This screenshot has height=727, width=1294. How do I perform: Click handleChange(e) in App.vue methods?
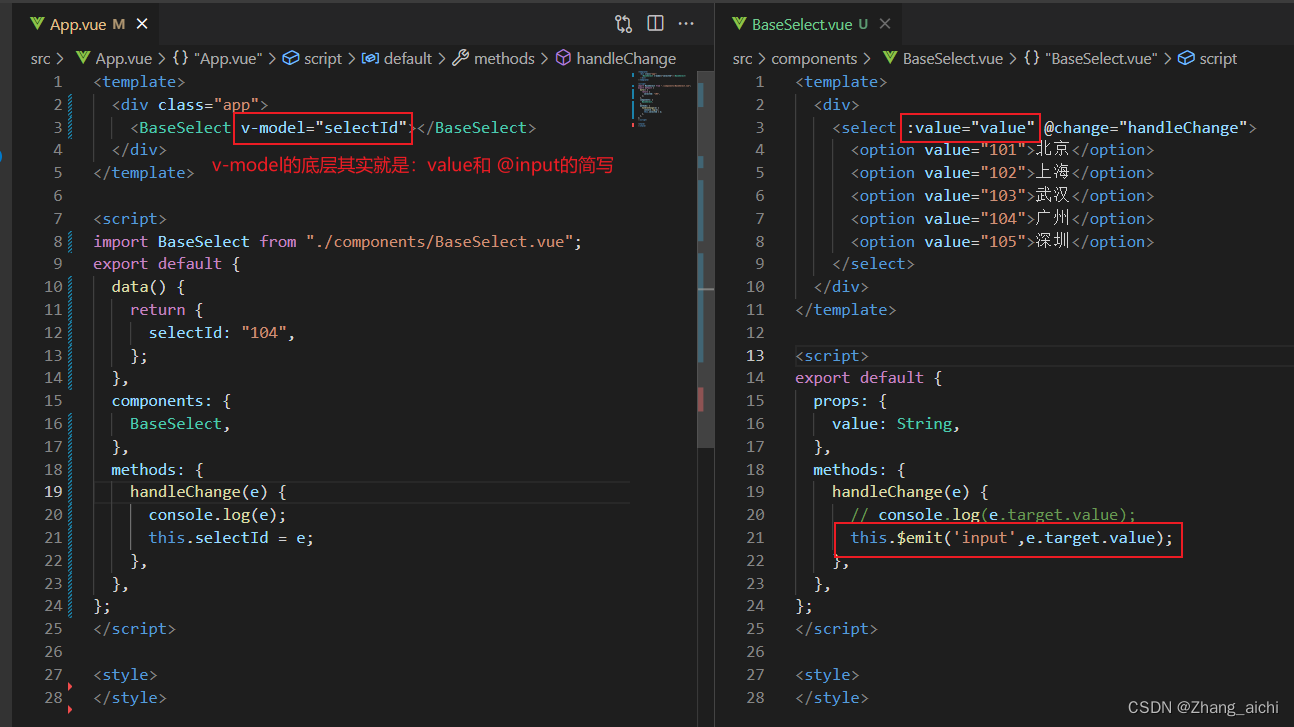(x=208, y=492)
